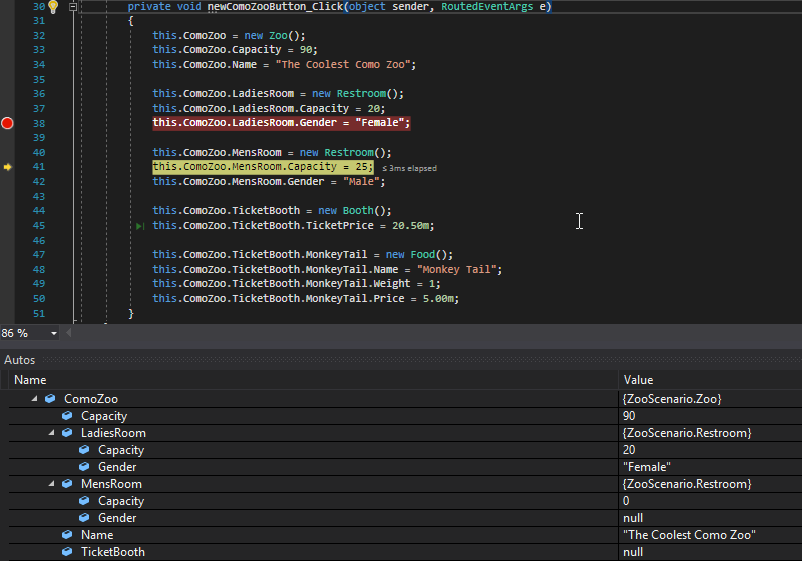Image resolution: width=802 pixels, height=561 pixels.
Task: Click the horizontal scrollbar left arrow
Action: click(70, 333)
